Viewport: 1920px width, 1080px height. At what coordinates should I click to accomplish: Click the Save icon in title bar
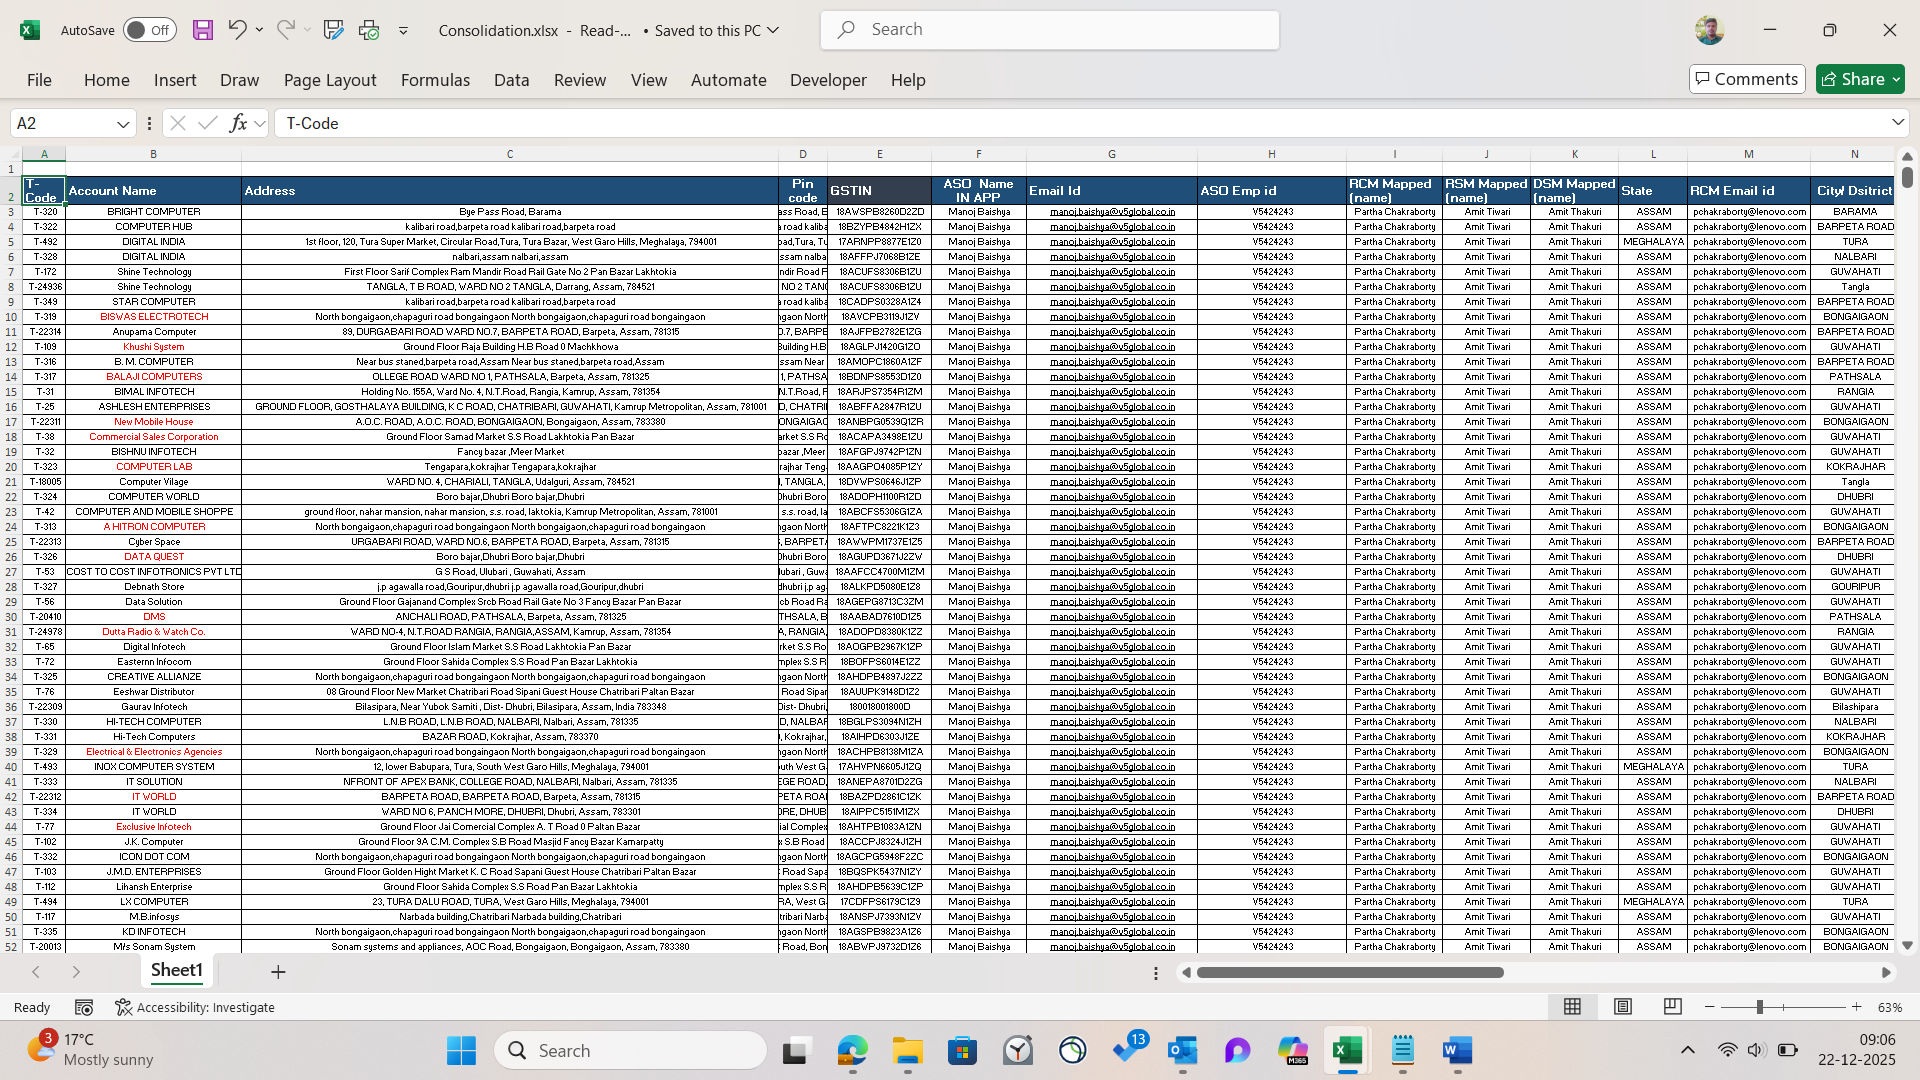(203, 30)
